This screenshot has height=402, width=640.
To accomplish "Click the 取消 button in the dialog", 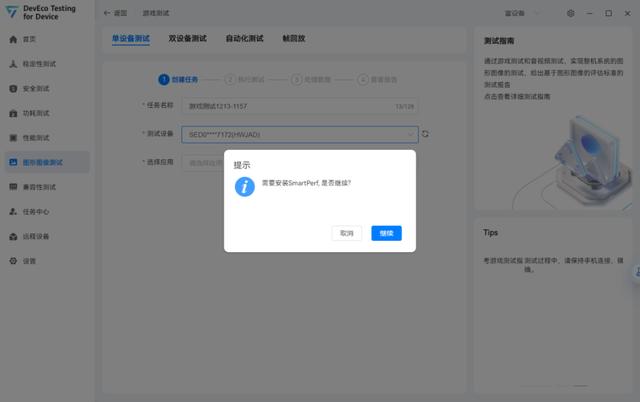I will (347, 233).
